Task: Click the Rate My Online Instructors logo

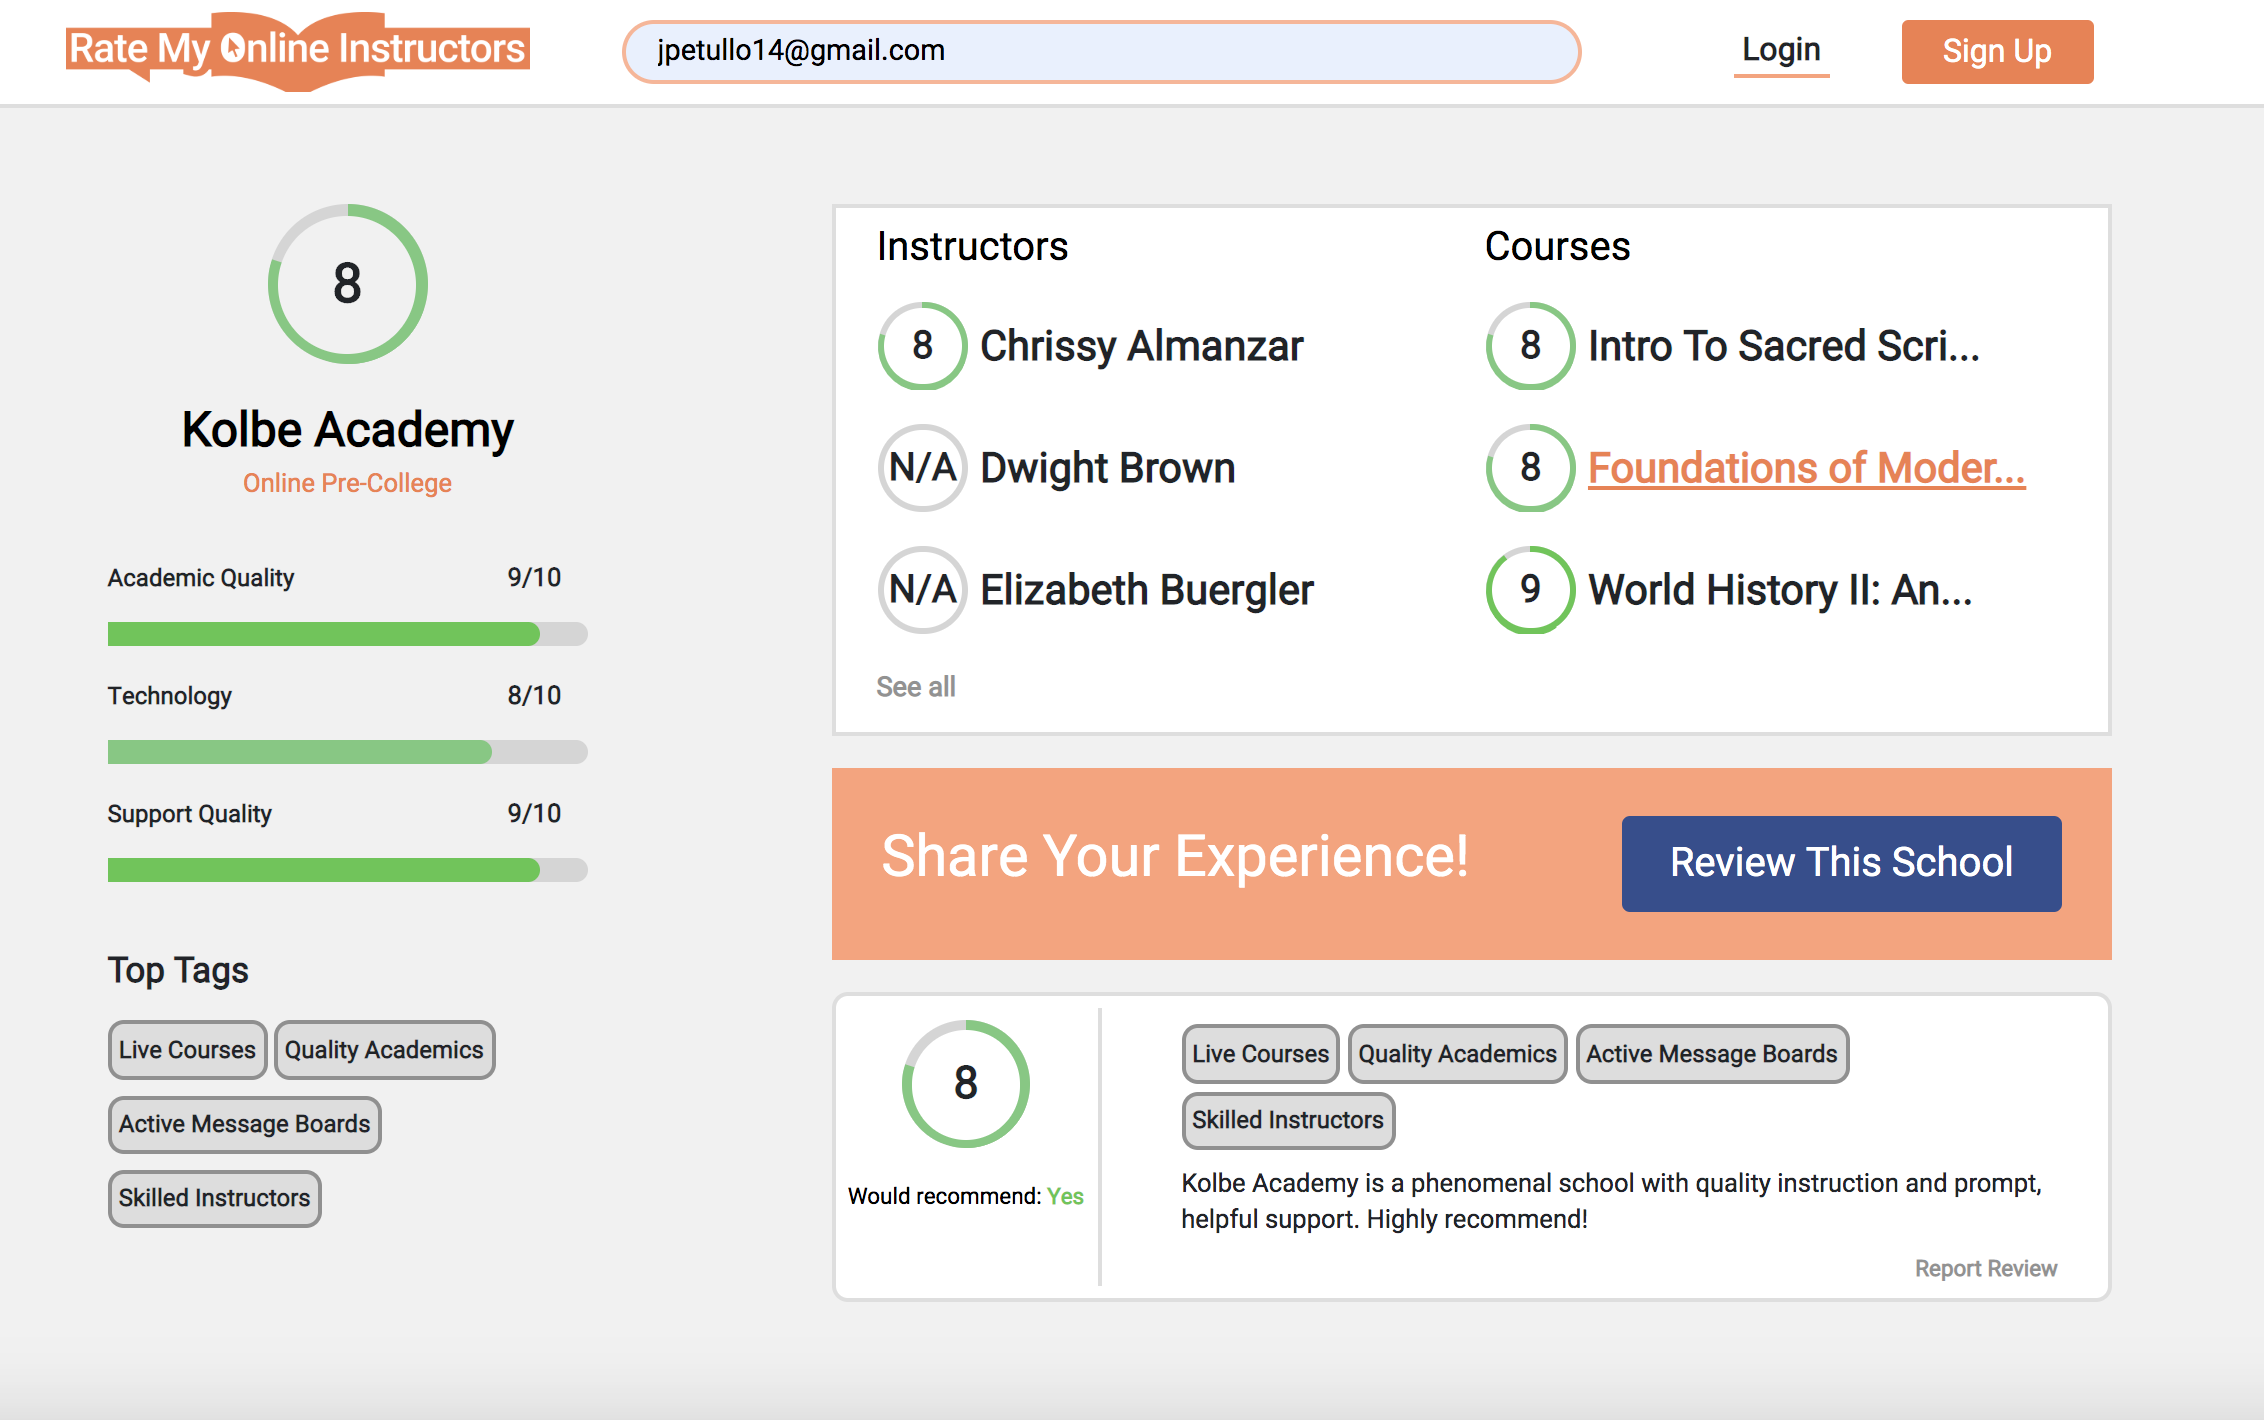Action: tap(297, 48)
